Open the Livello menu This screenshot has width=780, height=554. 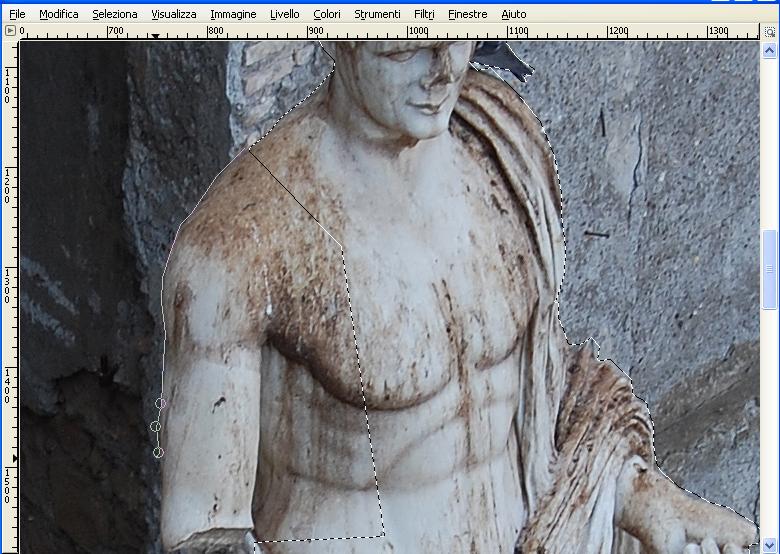(x=285, y=14)
